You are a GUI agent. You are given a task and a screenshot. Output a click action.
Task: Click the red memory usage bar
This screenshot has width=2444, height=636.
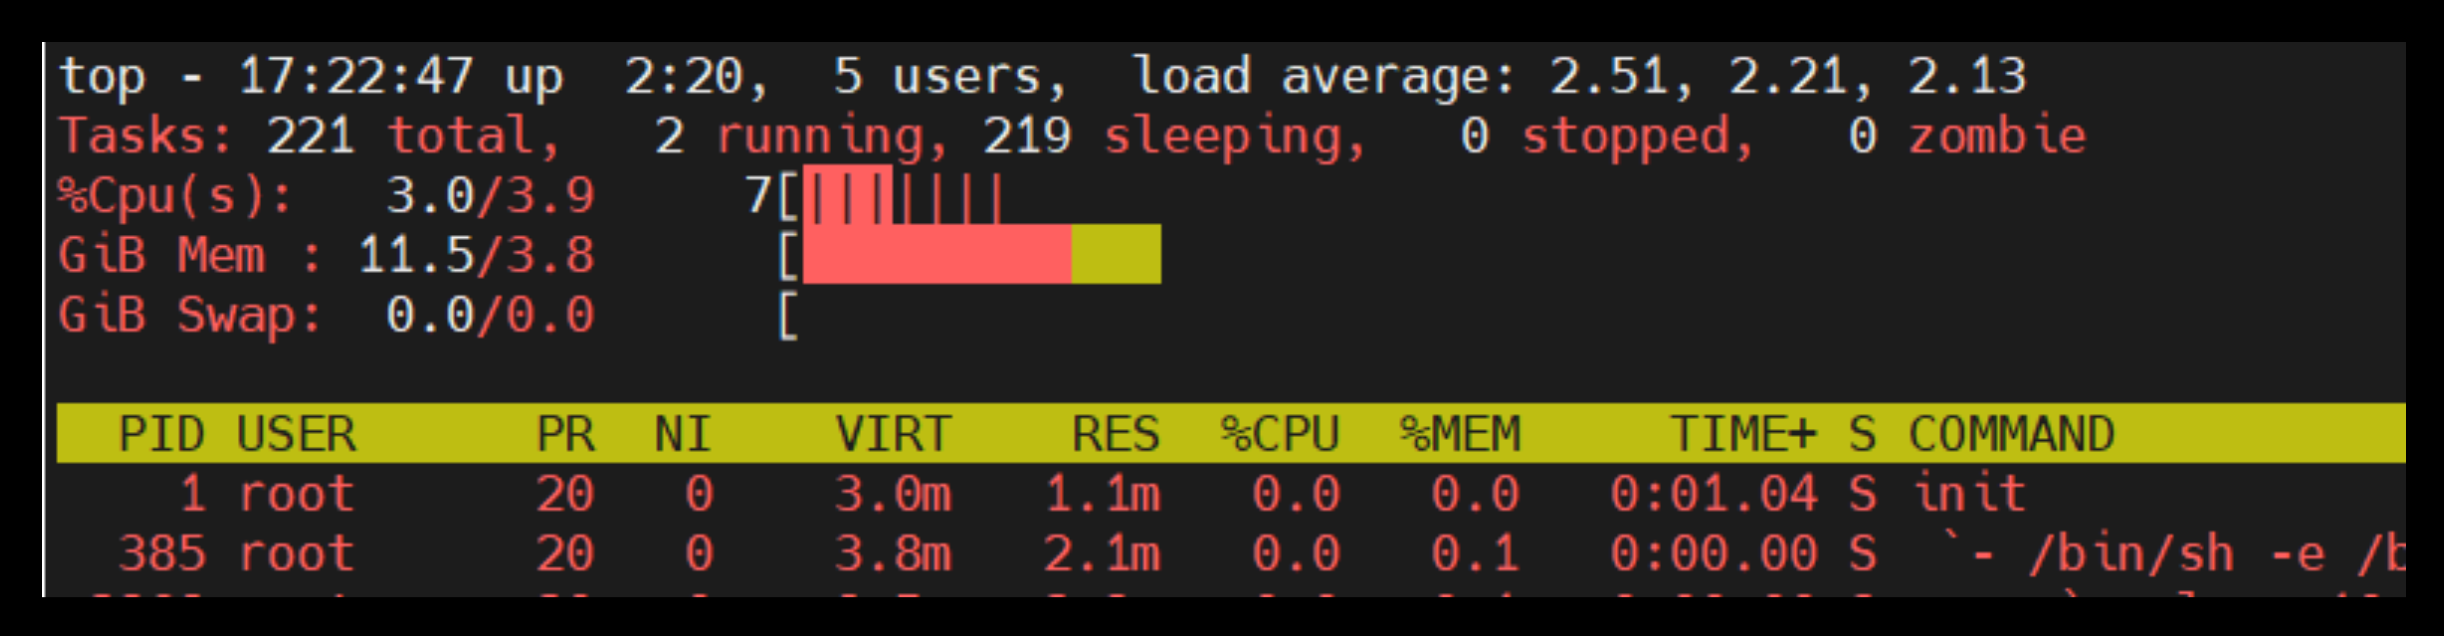936,254
